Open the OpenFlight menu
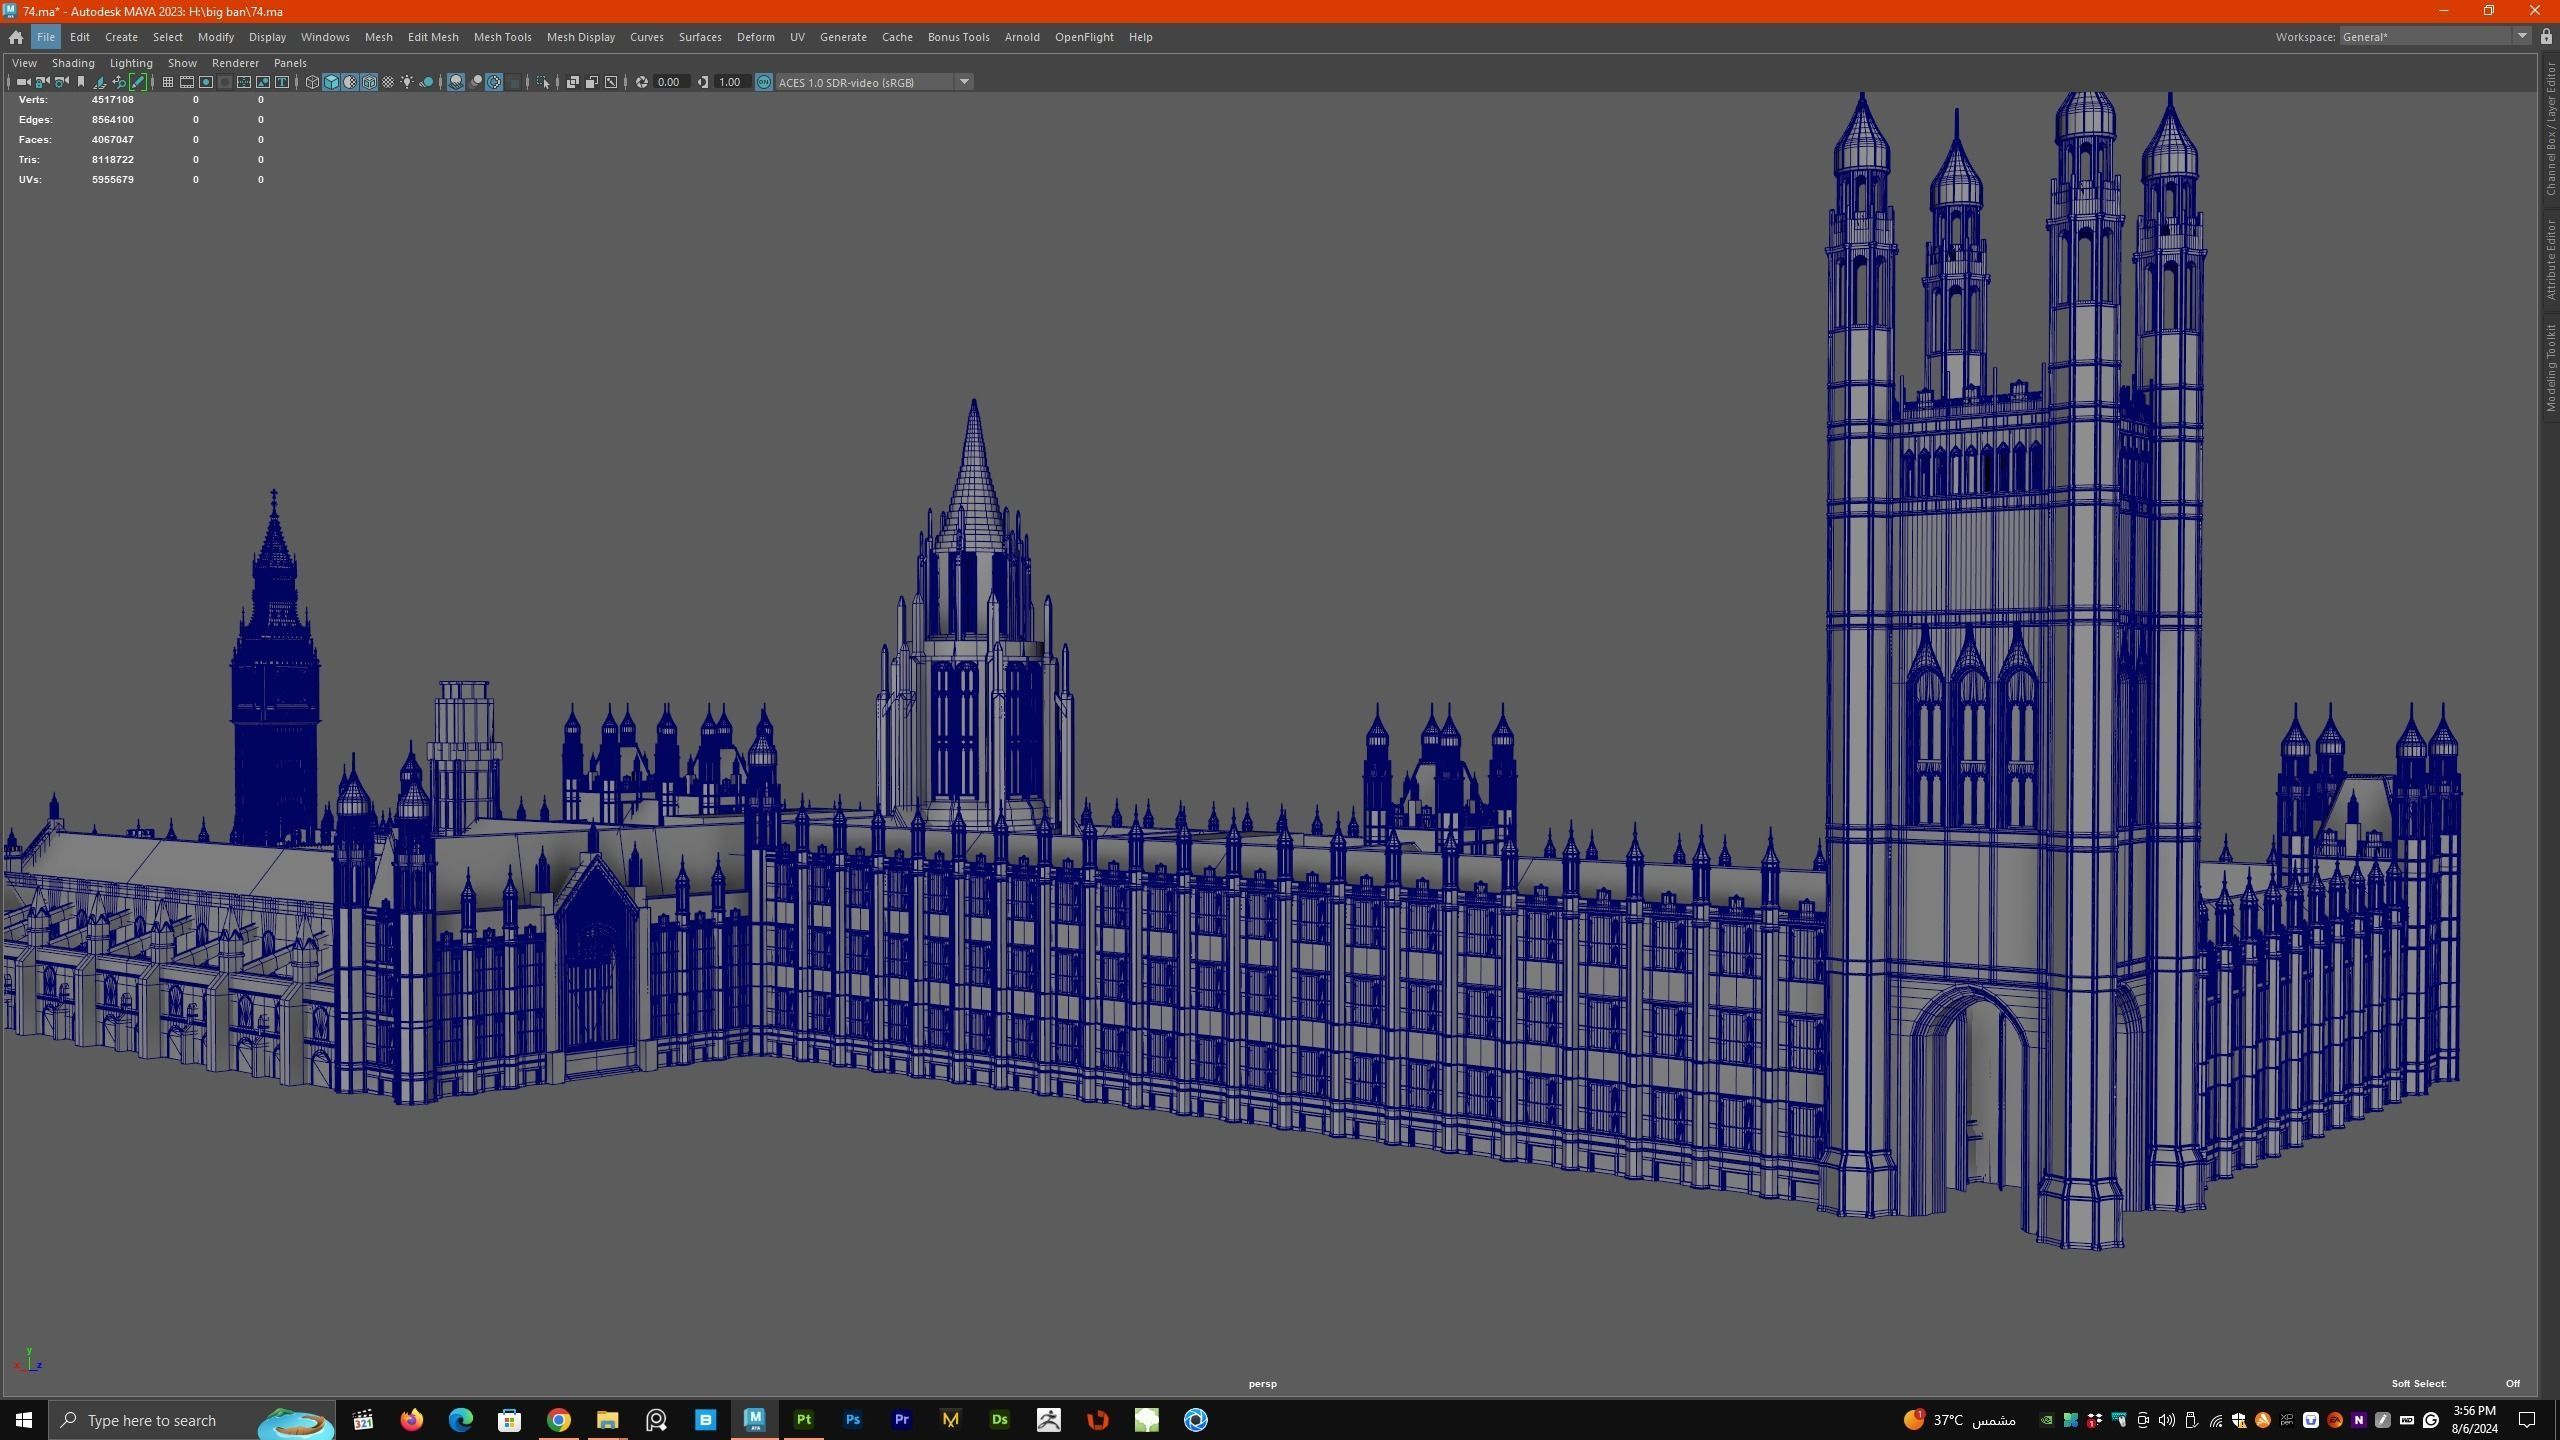Image resolution: width=2560 pixels, height=1440 pixels. pyautogui.click(x=1084, y=37)
